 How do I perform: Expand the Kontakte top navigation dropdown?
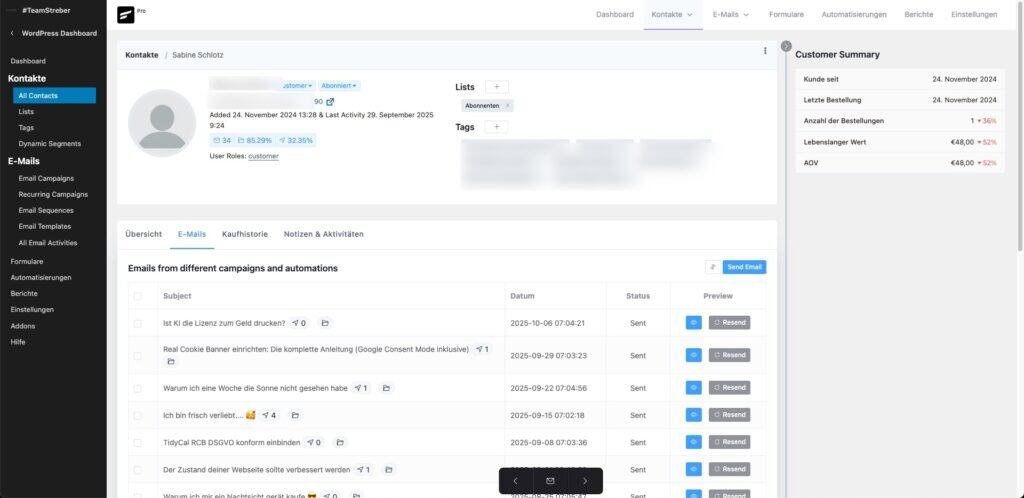point(673,14)
